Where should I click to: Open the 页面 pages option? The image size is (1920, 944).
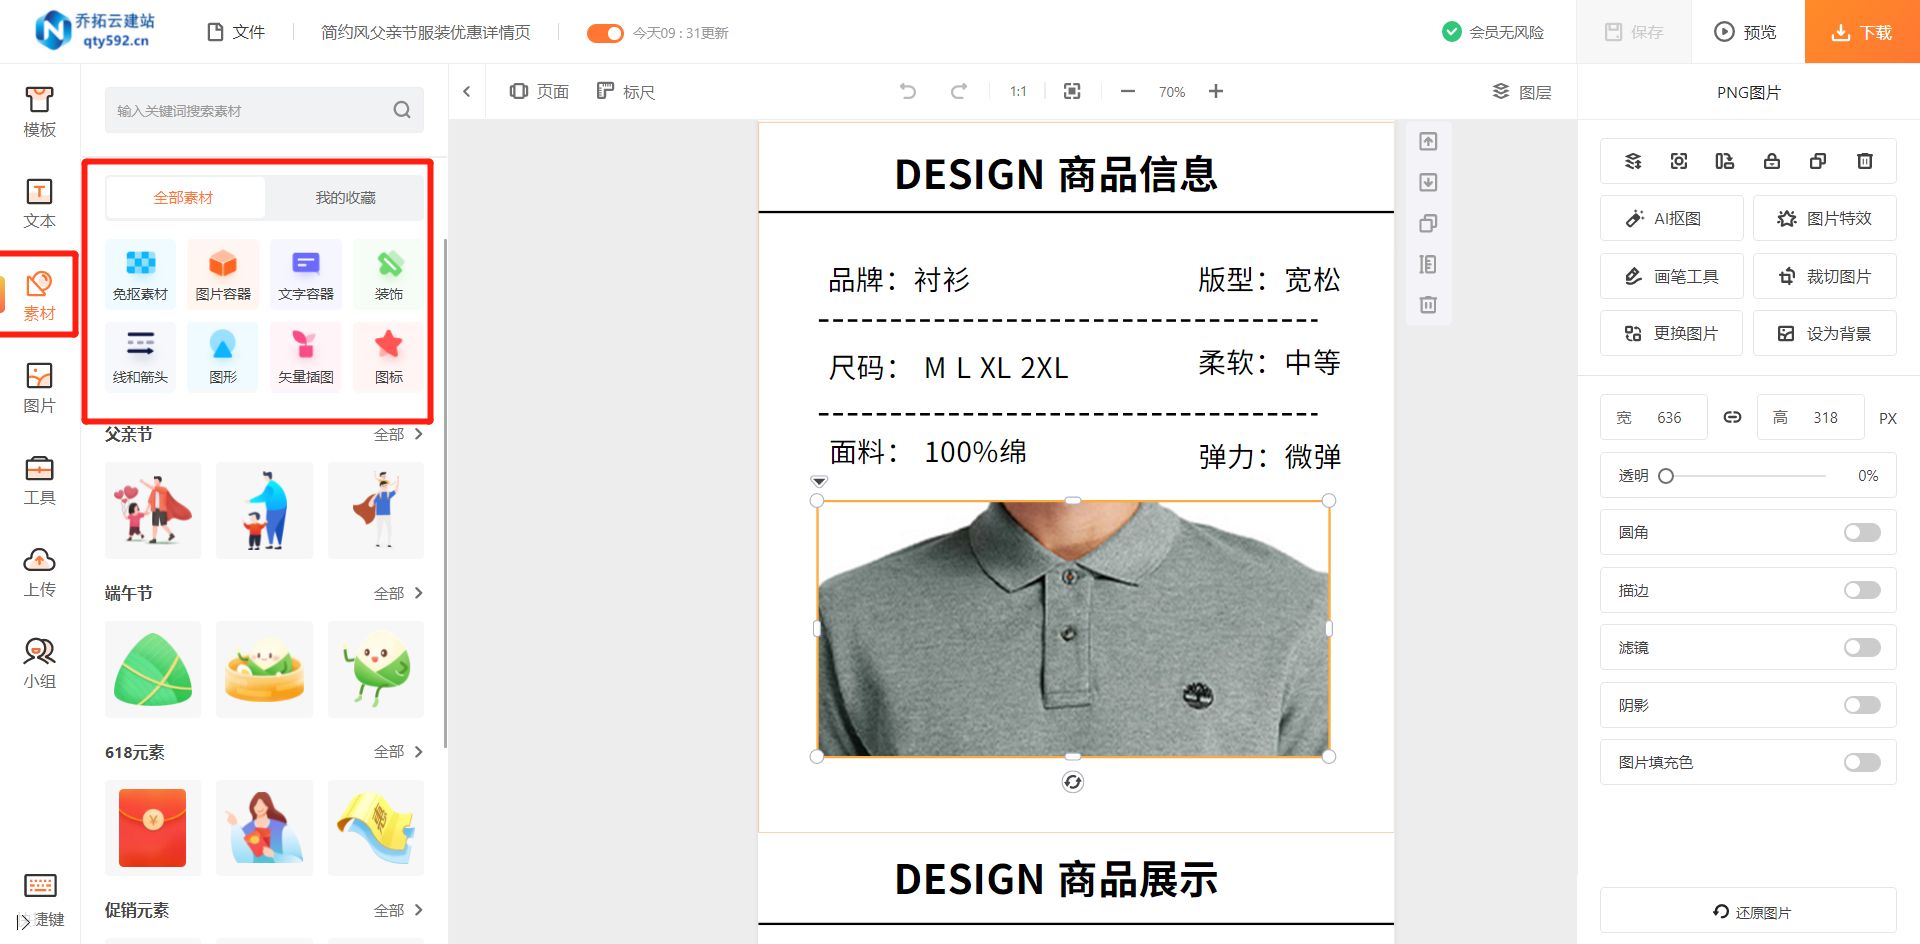click(x=539, y=91)
